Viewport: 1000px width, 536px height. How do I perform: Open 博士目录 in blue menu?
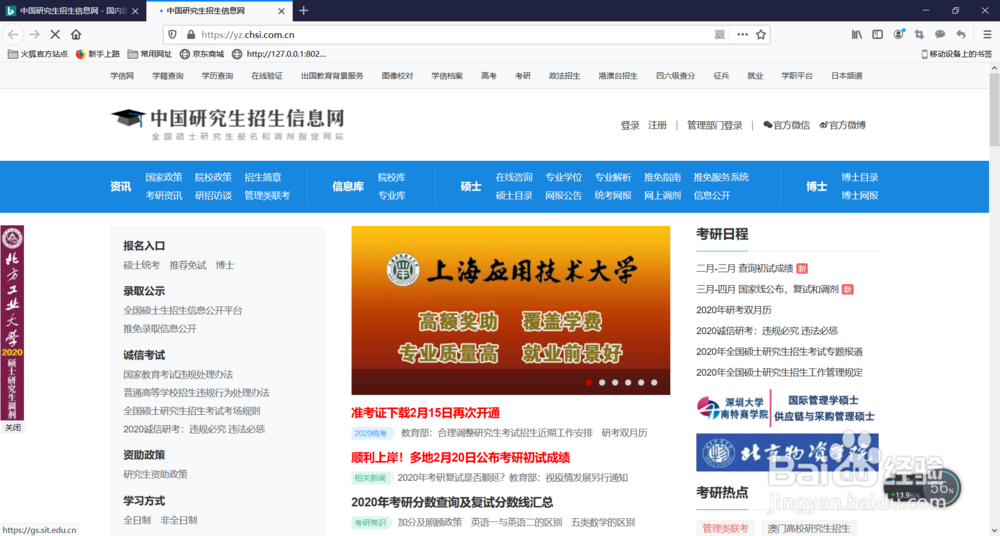point(860,177)
